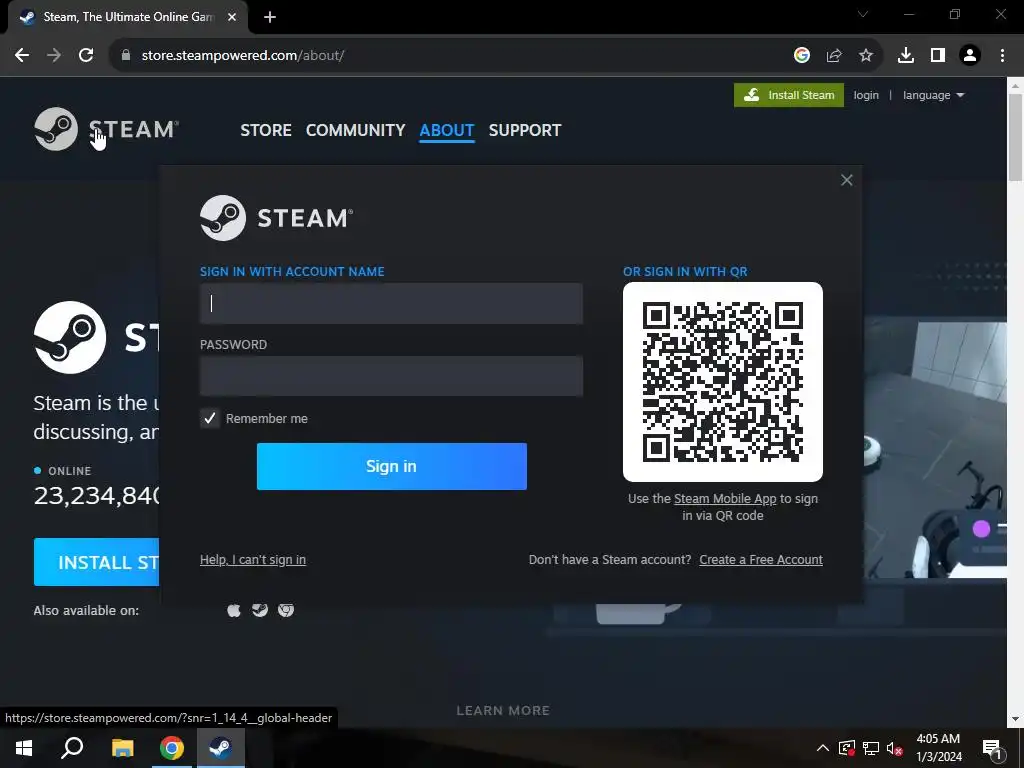Viewport: 1024px width, 768px height.
Task: Click the LEARN MORE text
Action: coord(503,711)
